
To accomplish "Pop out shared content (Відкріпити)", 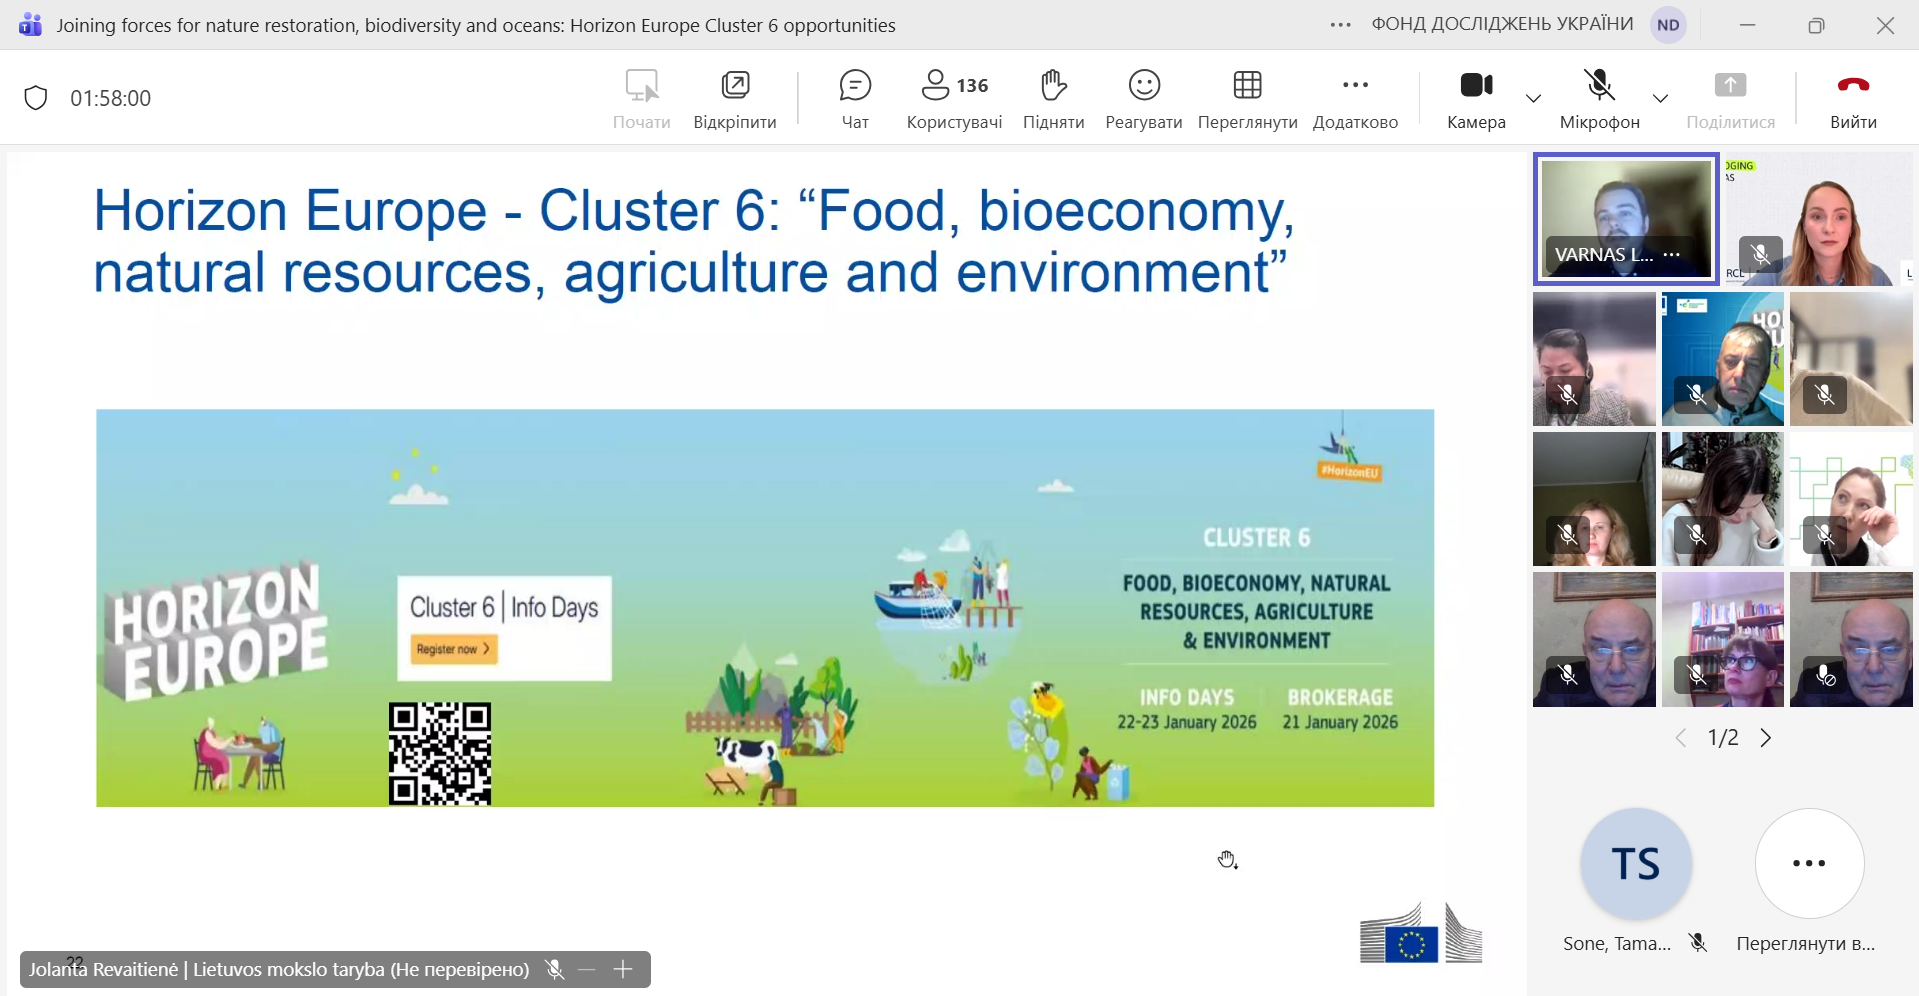I will 735,98.
